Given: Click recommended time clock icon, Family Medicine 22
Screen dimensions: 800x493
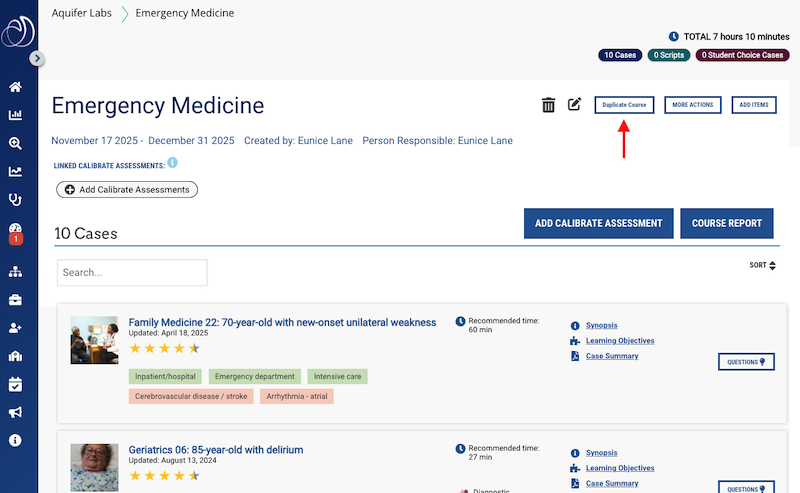Looking at the screenshot, I should (460, 321).
